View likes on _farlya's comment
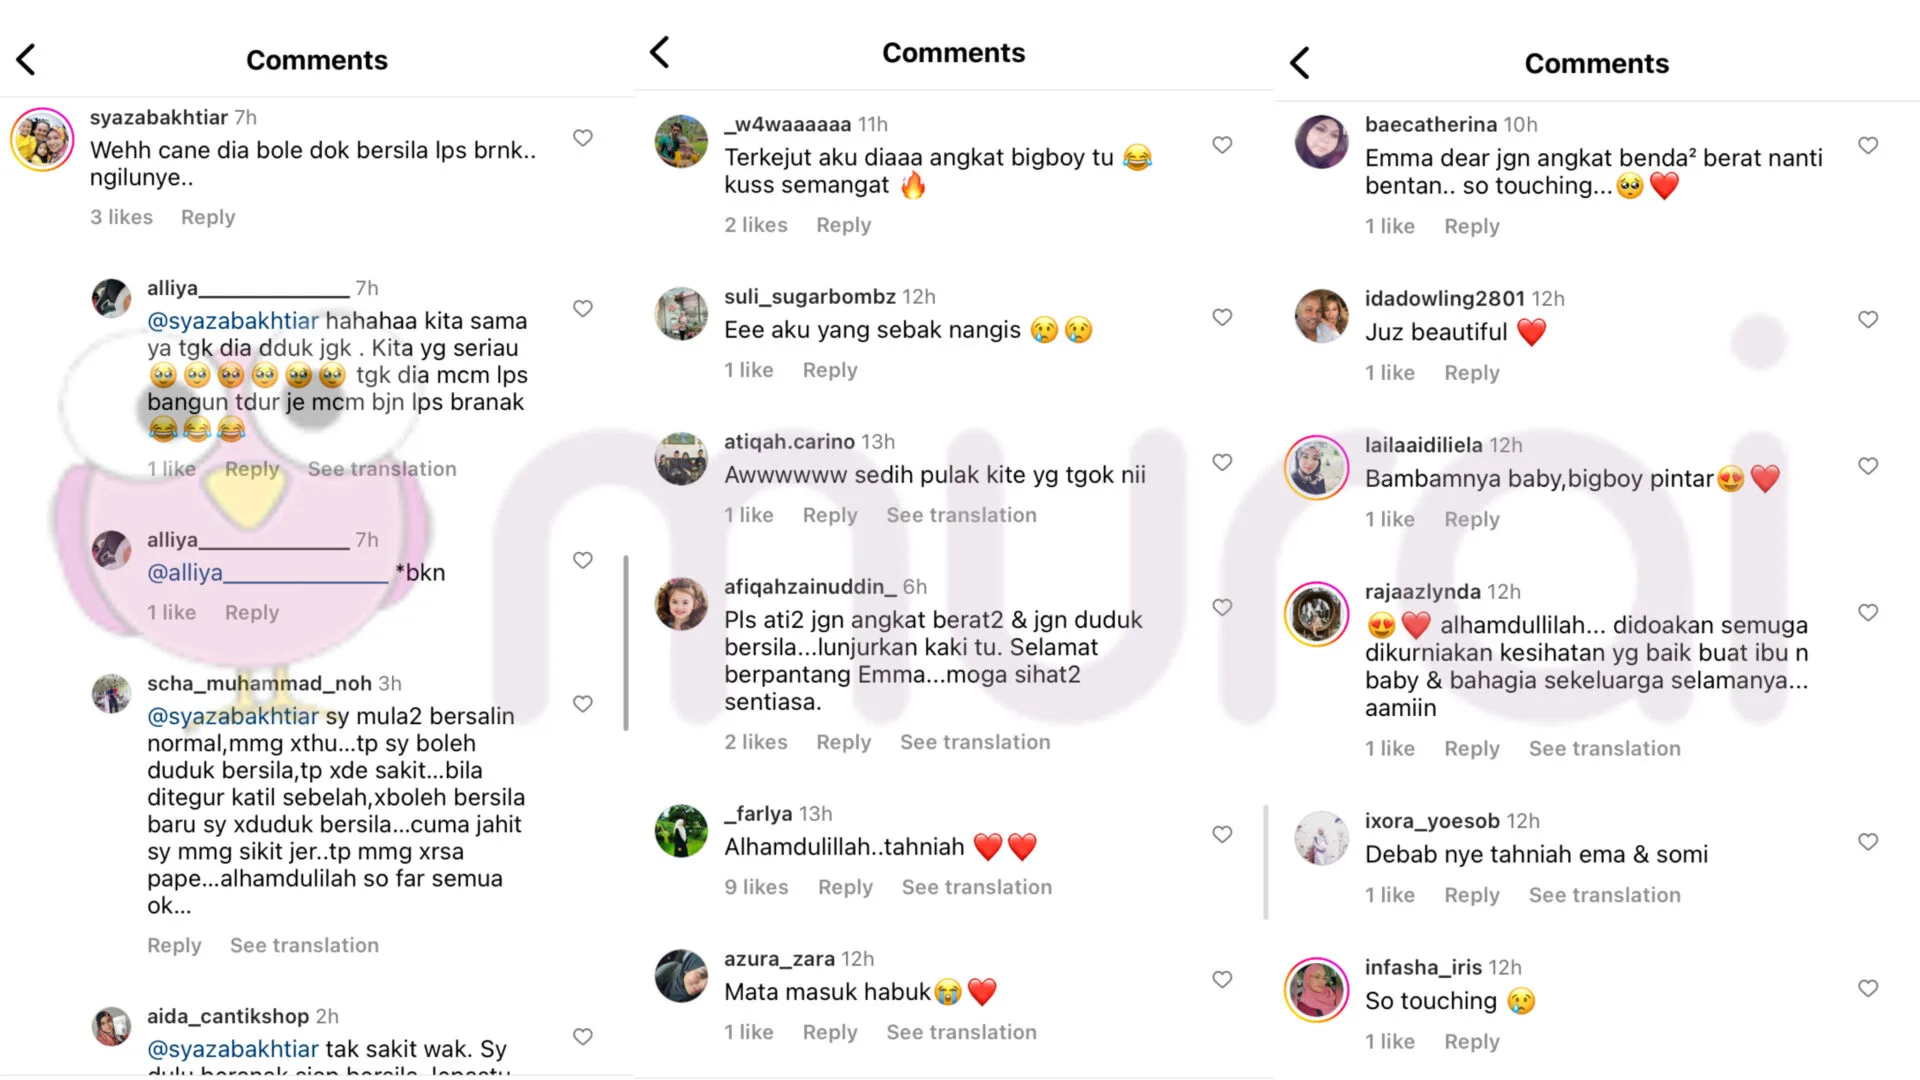1920x1080 pixels. pos(756,887)
